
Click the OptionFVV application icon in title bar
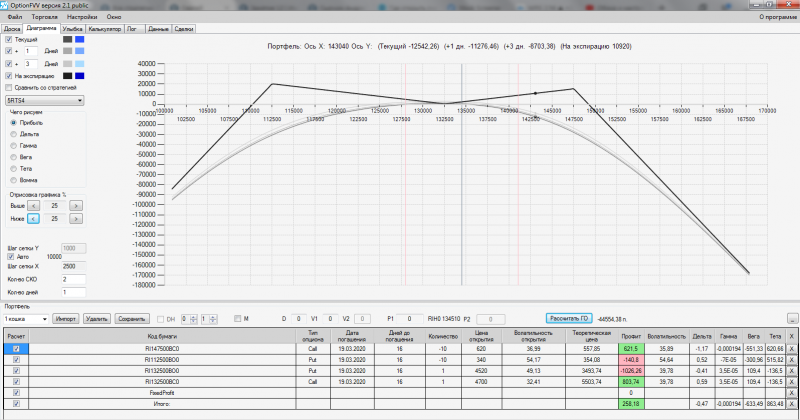pos(5,5)
